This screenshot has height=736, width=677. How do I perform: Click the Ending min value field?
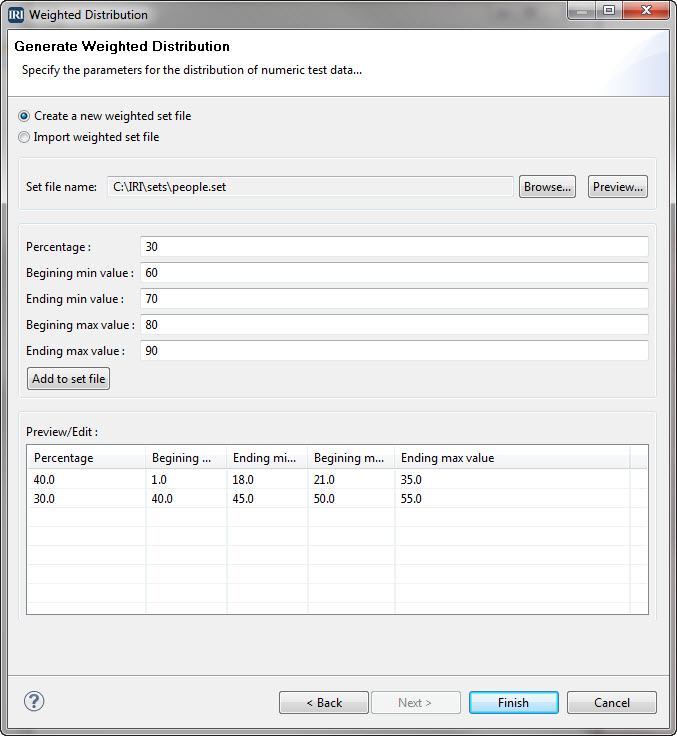[394, 299]
